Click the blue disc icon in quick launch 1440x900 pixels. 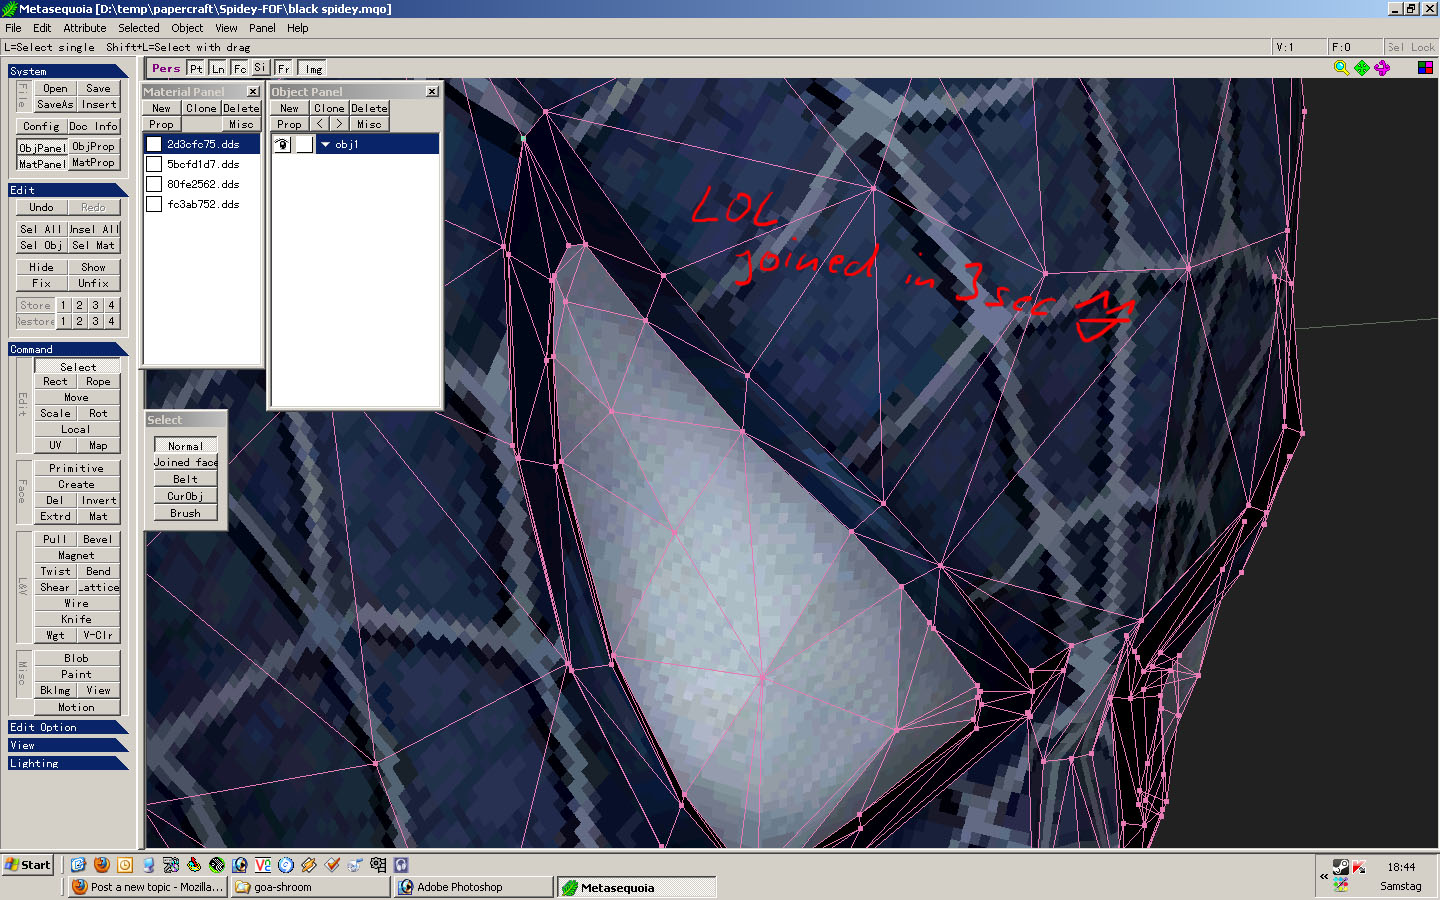point(286,865)
